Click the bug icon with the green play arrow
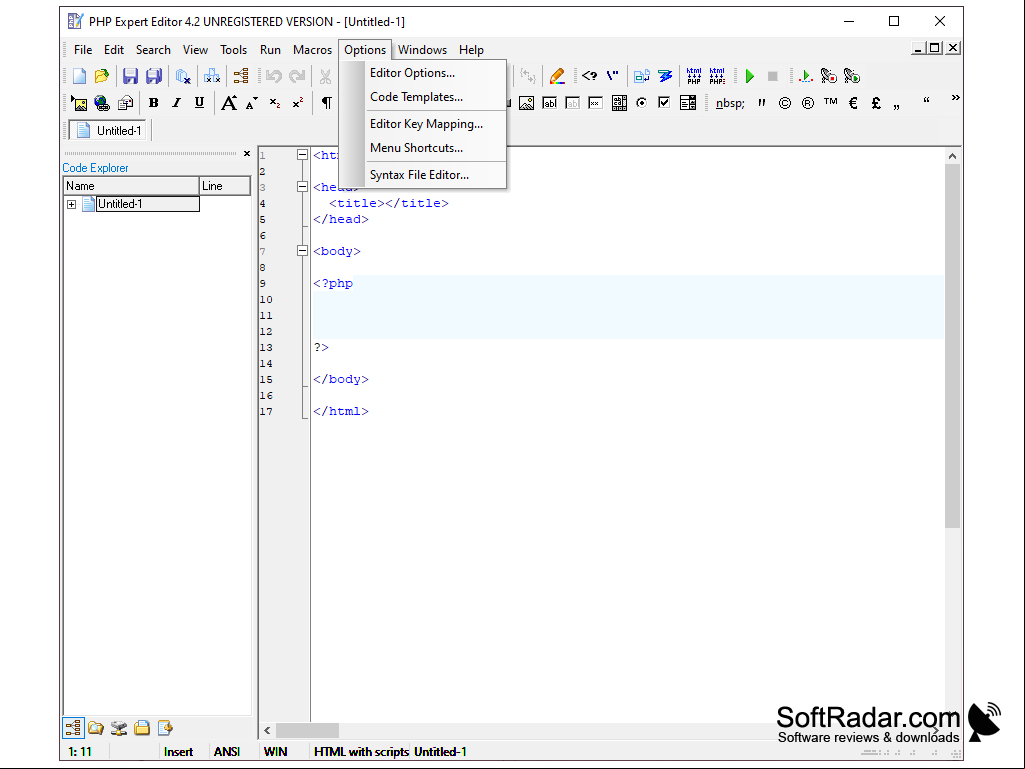The image size is (1025, 769). pos(852,77)
